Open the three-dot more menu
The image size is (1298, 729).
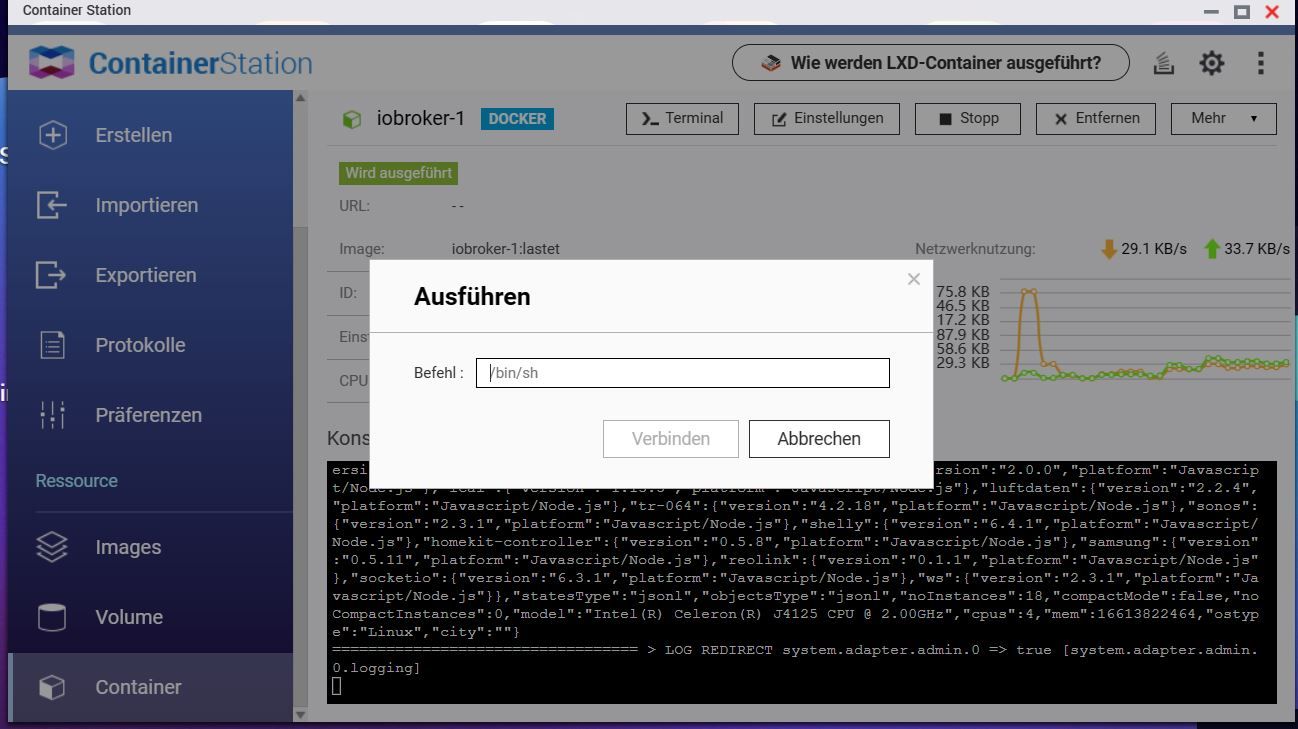coord(1260,63)
